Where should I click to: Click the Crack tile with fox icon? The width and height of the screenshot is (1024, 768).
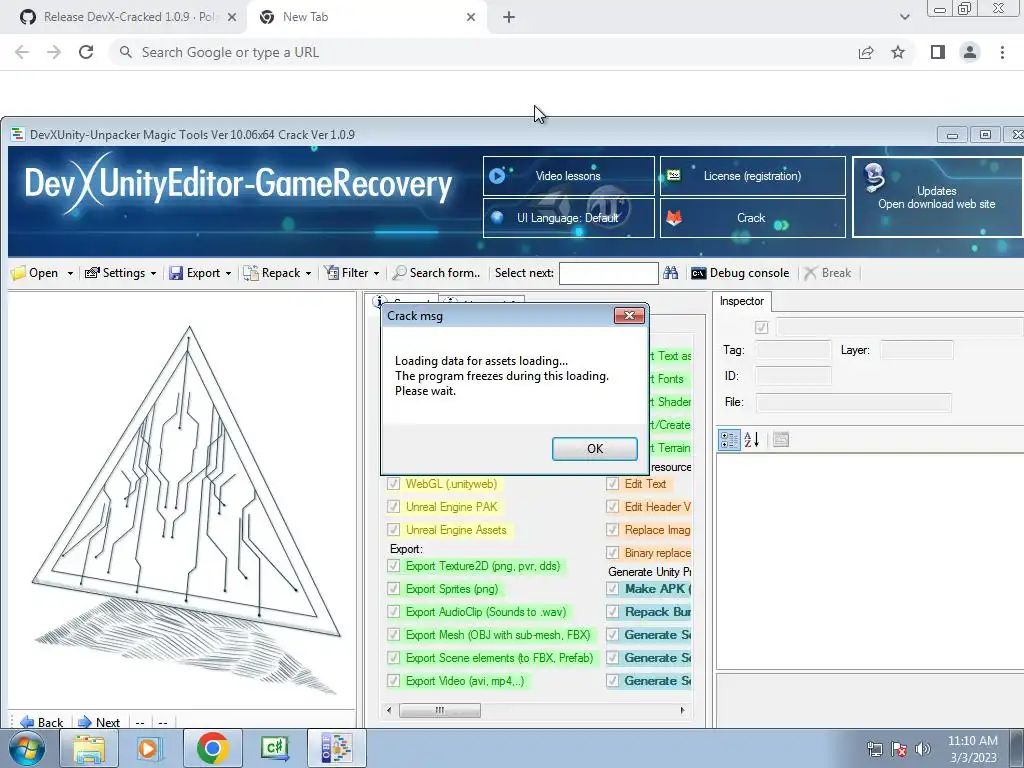[752, 218]
